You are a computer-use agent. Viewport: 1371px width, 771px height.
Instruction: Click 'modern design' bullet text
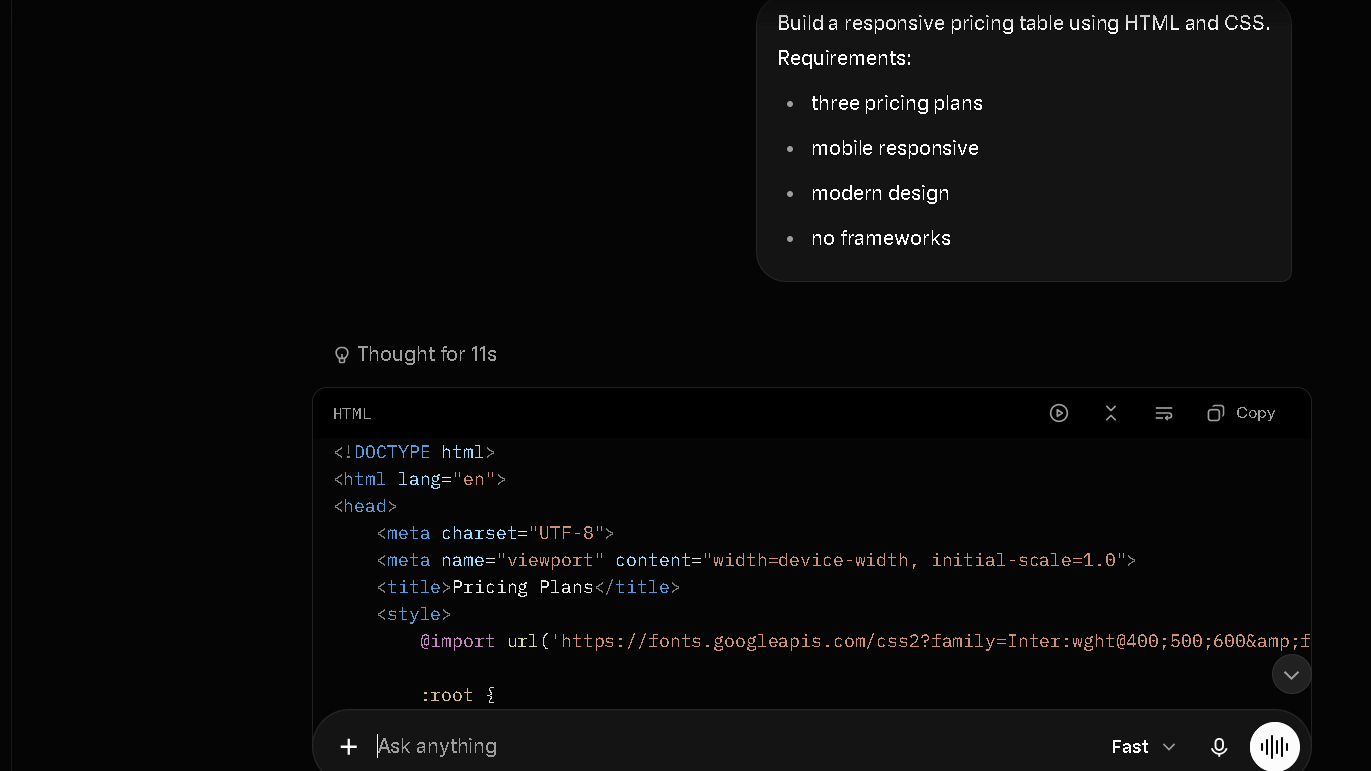click(x=880, y=193)
